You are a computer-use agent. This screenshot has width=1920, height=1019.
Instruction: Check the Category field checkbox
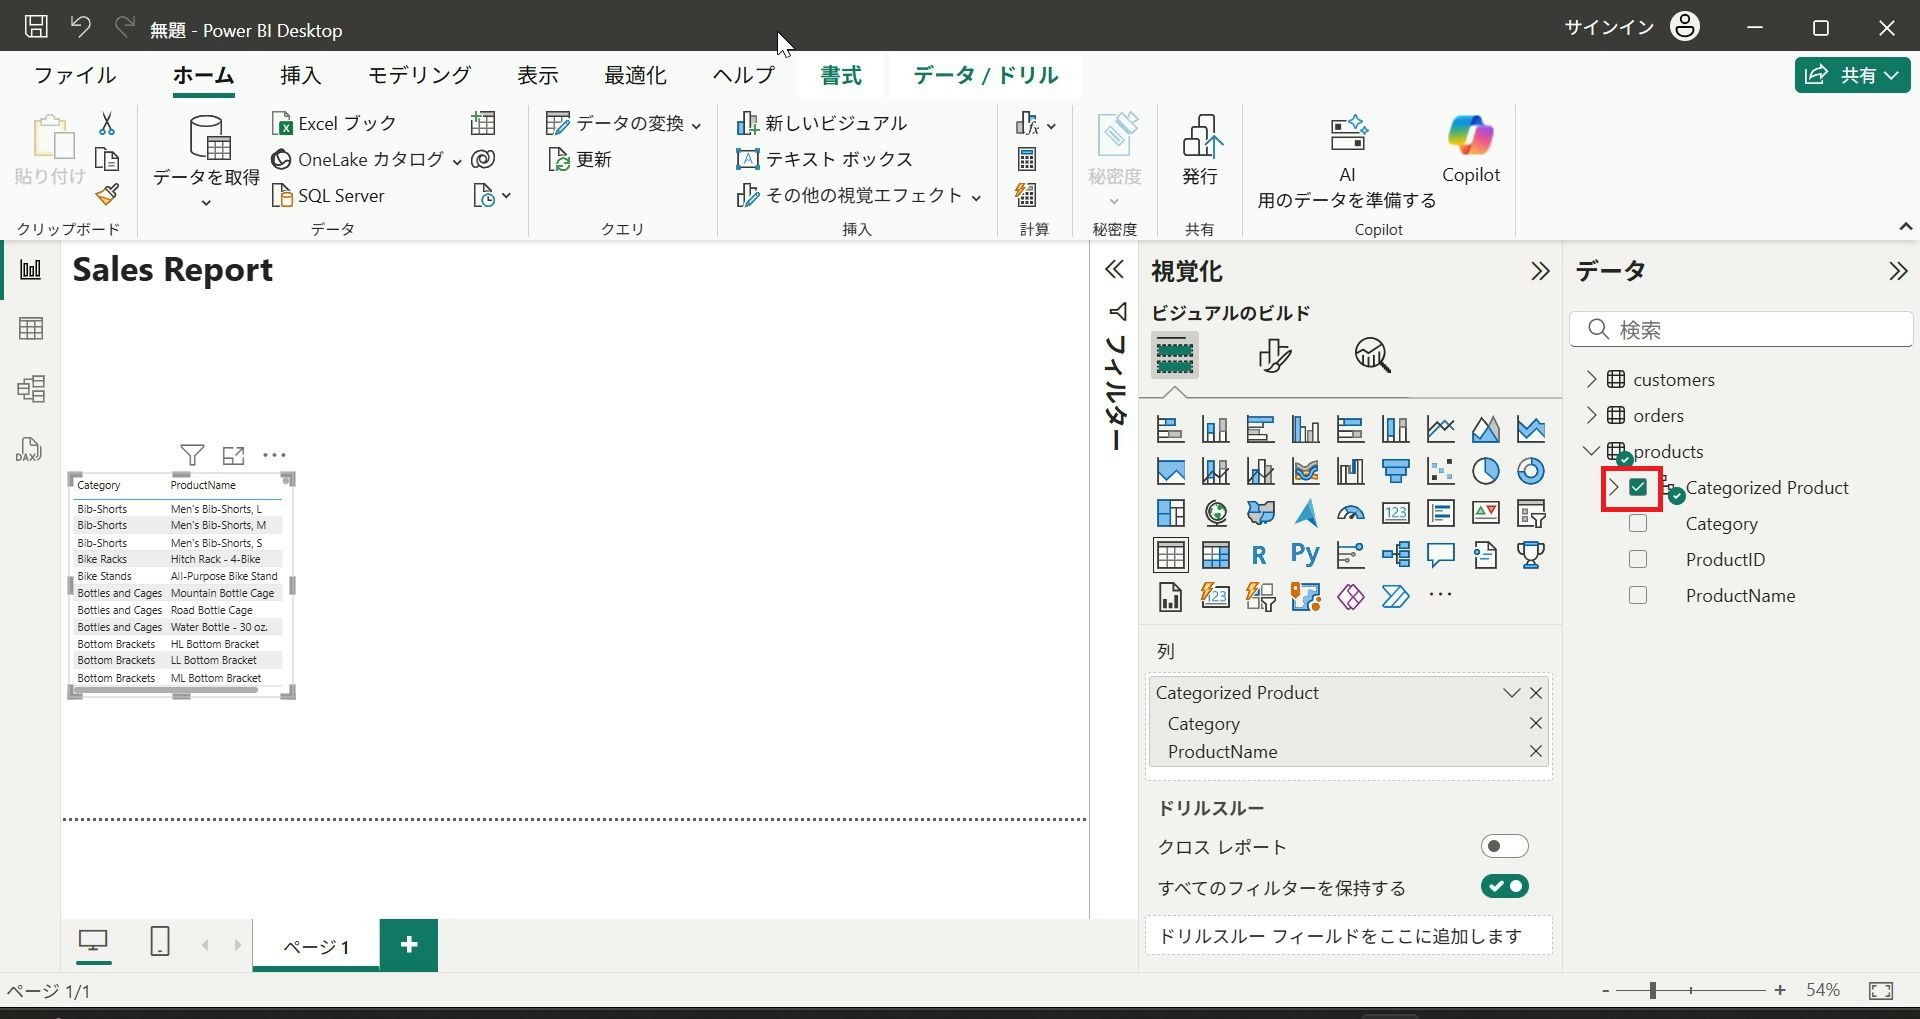point(1638,524)
